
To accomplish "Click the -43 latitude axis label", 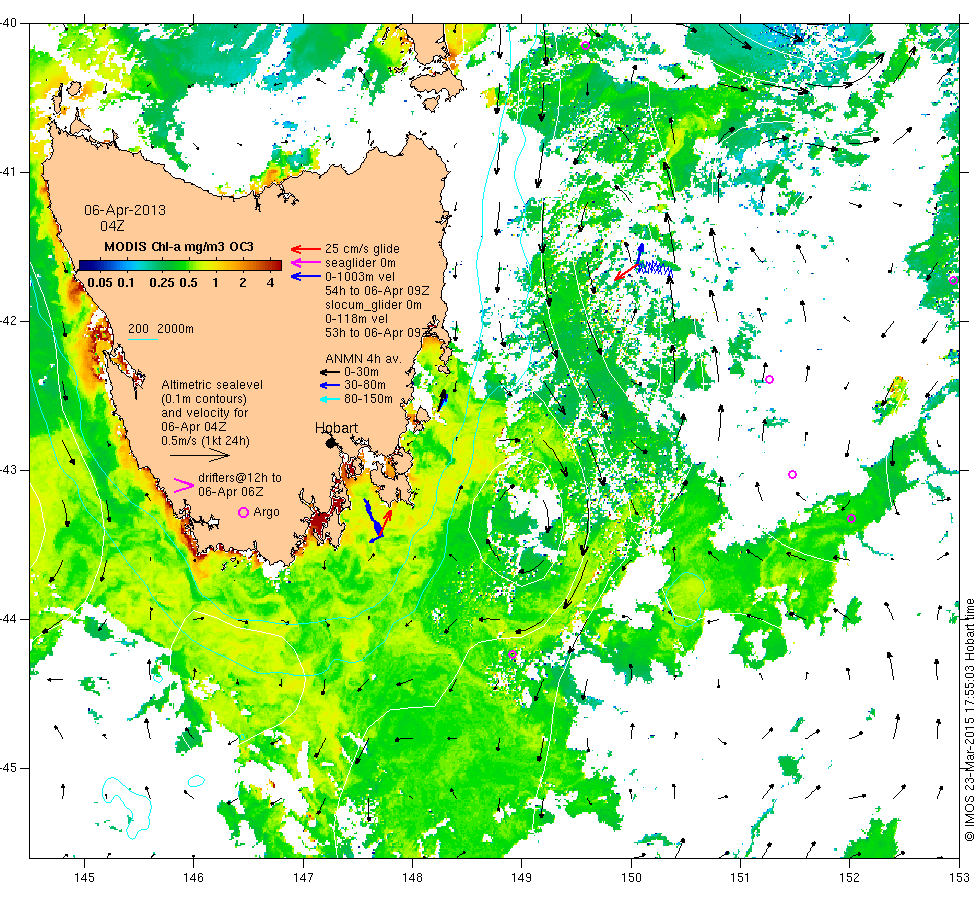I will coord(8,470).
